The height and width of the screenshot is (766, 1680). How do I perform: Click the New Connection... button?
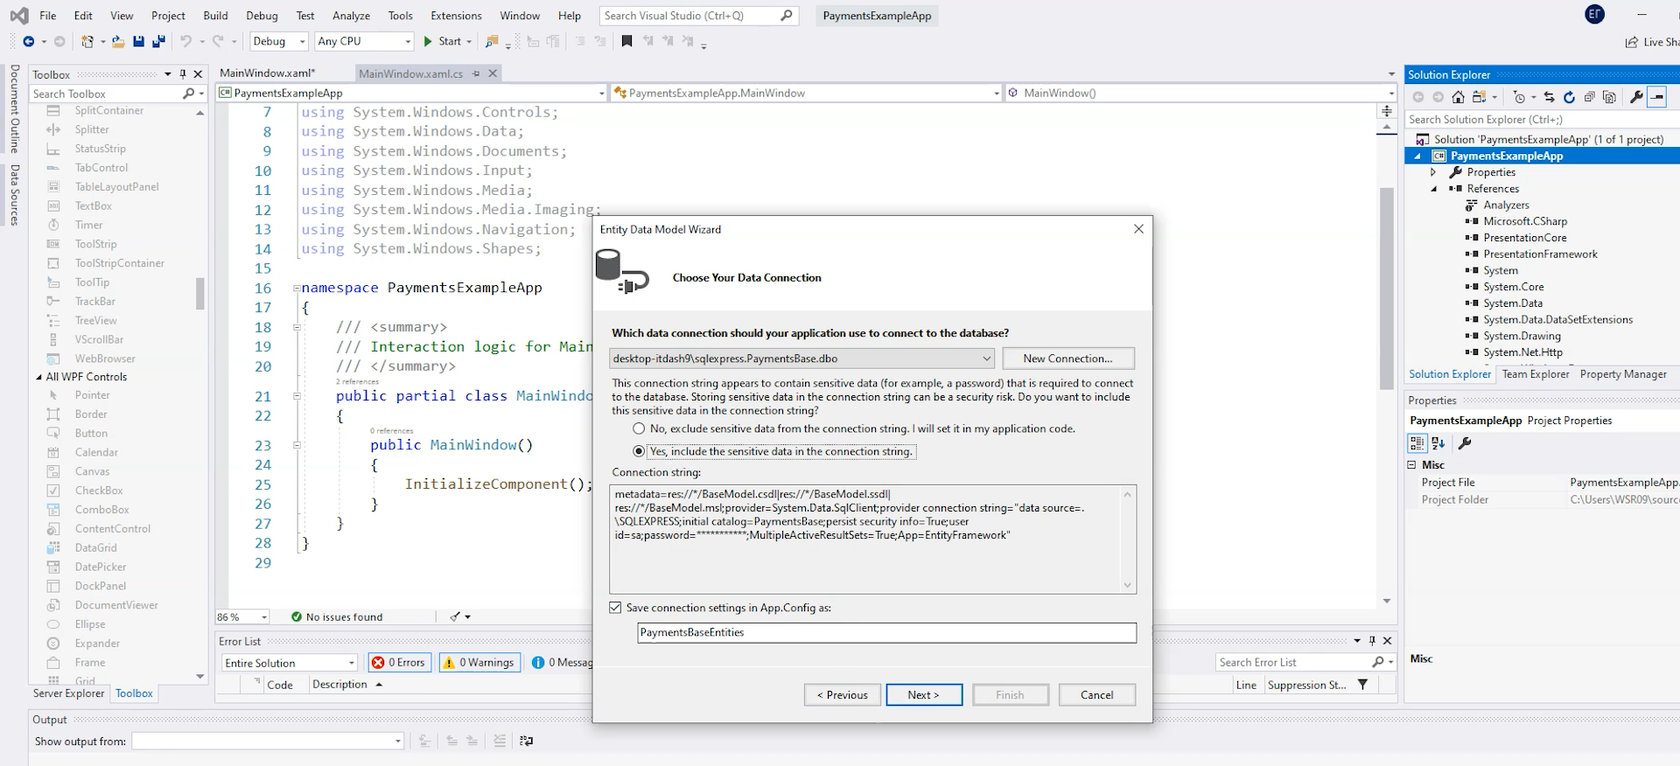coord(1067,358)
